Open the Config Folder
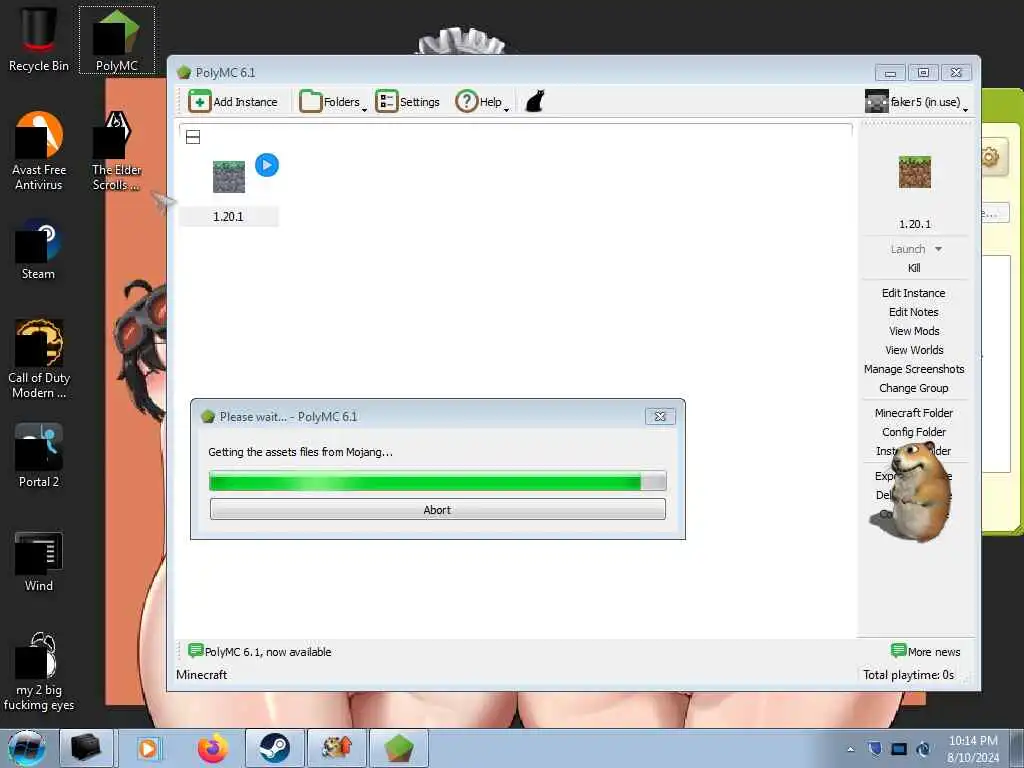1024x768 pixels. pyautogui.click(x=913, y=432)
